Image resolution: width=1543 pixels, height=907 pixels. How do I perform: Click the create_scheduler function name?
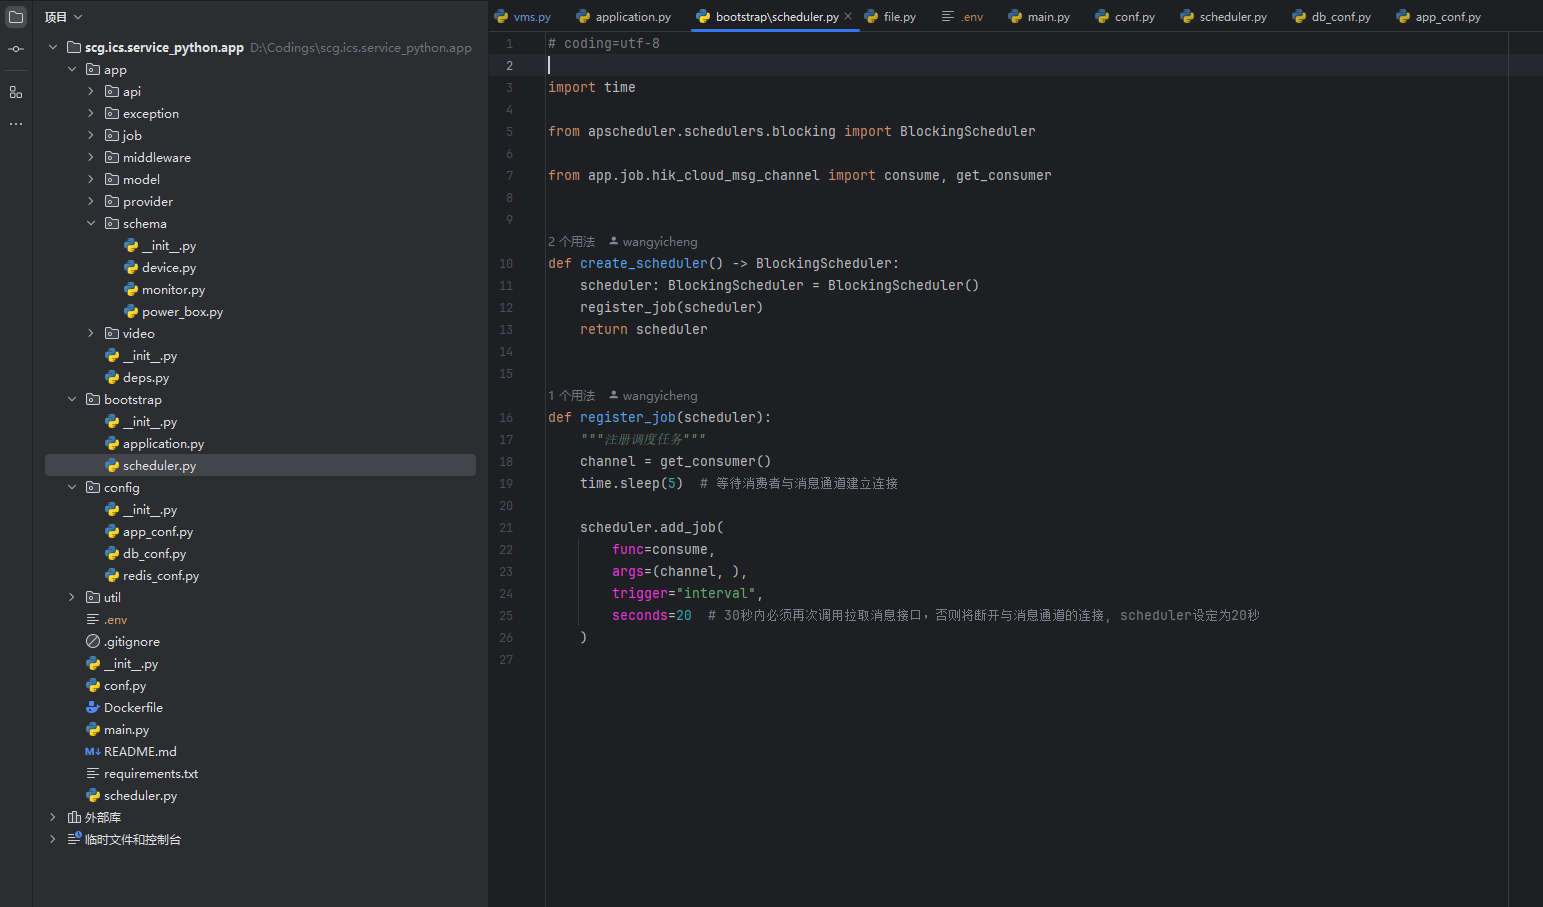[x=644, y=263]
